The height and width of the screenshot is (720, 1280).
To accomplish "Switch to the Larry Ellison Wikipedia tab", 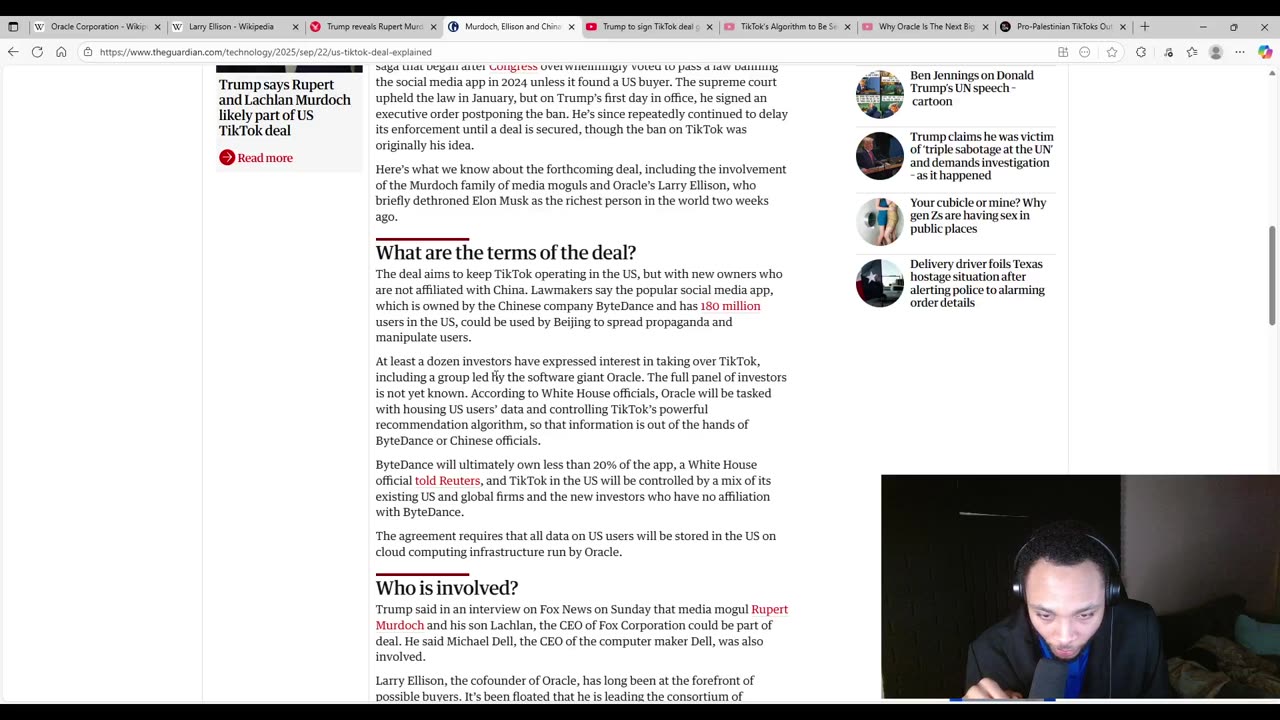I will (x=234, y=27).
